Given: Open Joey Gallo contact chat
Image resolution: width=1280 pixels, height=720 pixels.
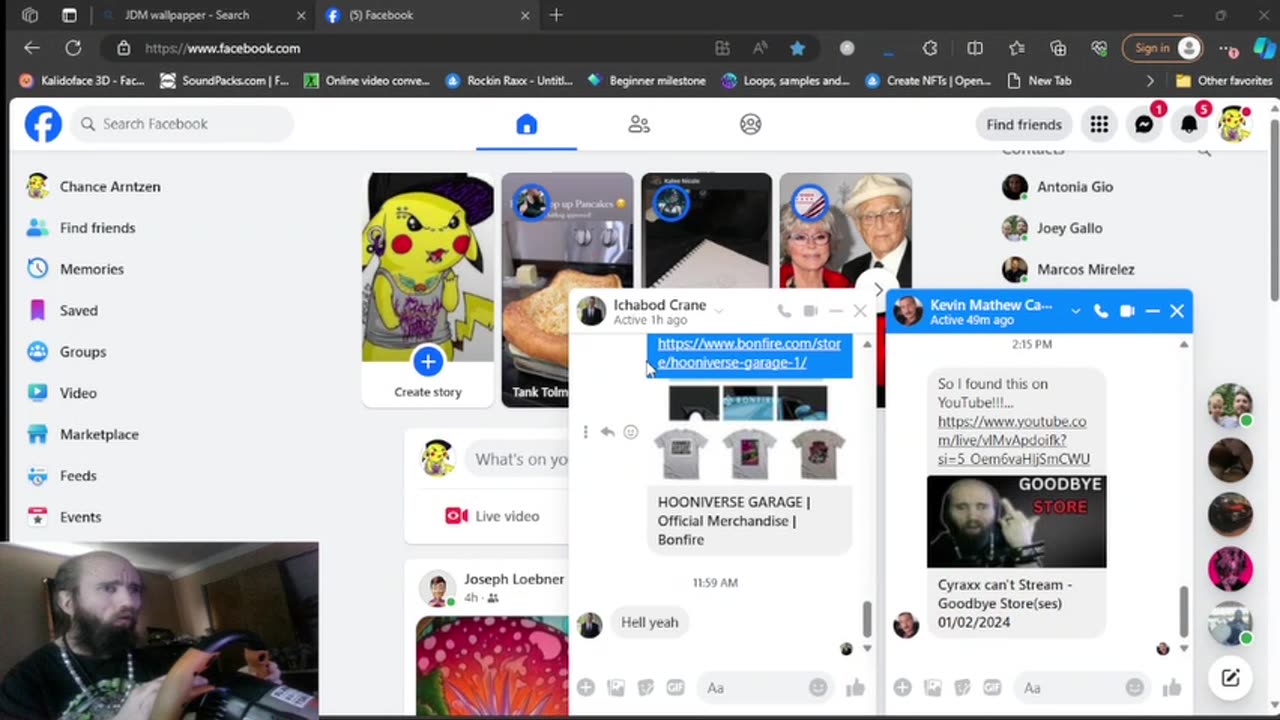Looking at the screenshot, I should (1069, 228).
